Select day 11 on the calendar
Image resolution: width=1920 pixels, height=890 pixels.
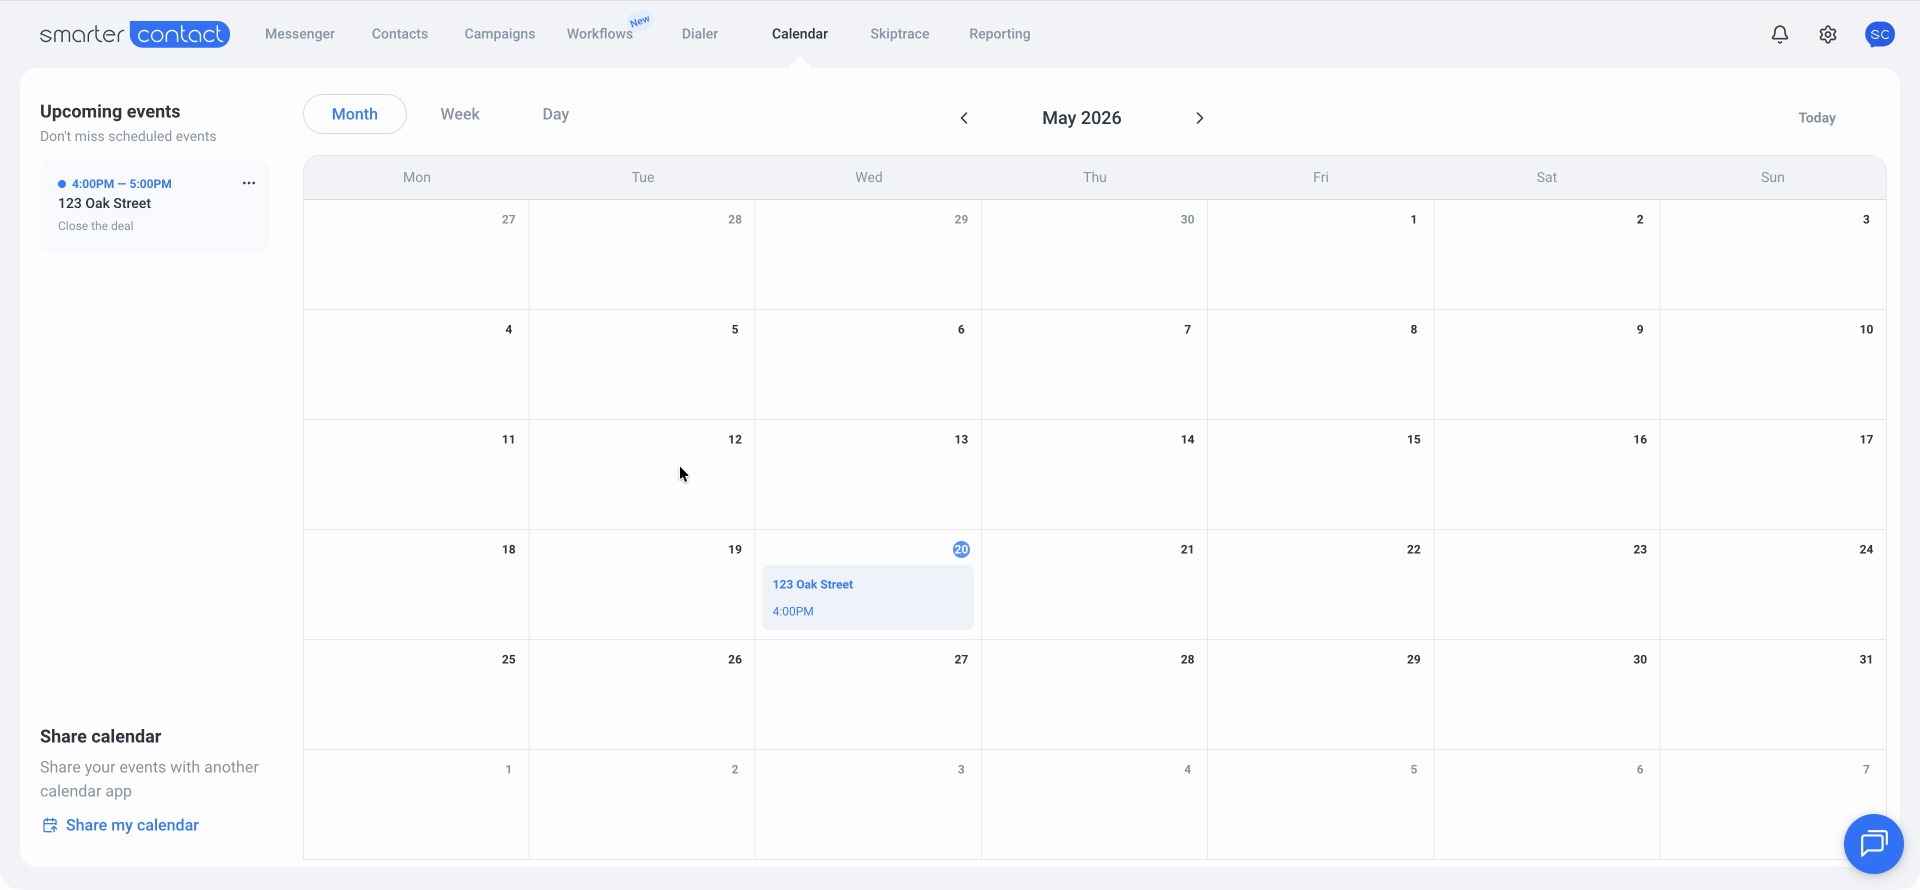click(x=416, y=474)
